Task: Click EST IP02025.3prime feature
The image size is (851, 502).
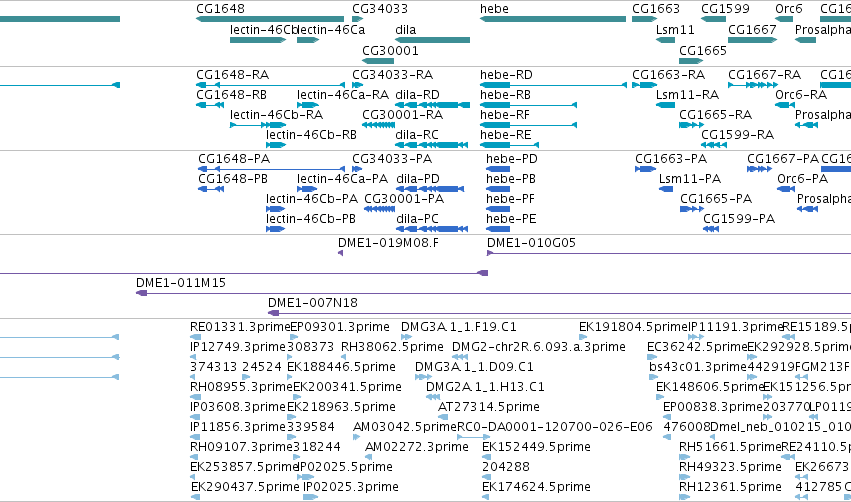Action: pos(310,497)
